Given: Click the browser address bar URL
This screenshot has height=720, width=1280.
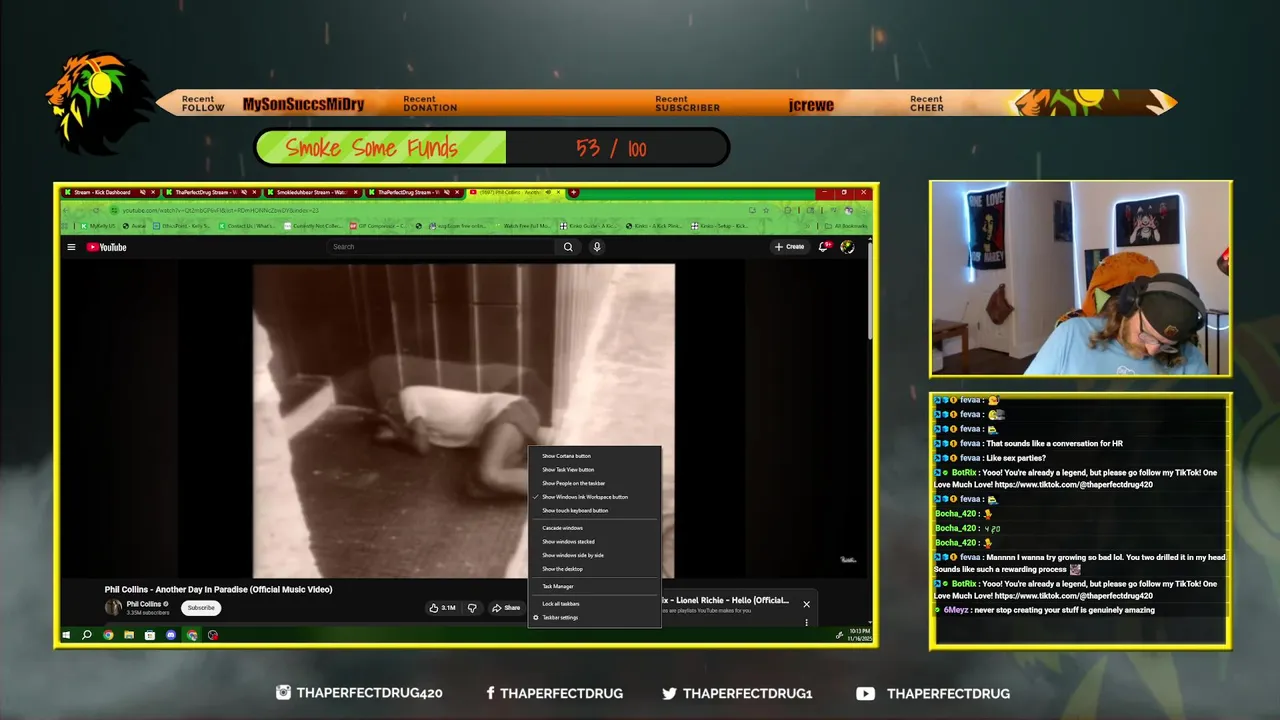Looking at the screenshot, I should point(220,210).
